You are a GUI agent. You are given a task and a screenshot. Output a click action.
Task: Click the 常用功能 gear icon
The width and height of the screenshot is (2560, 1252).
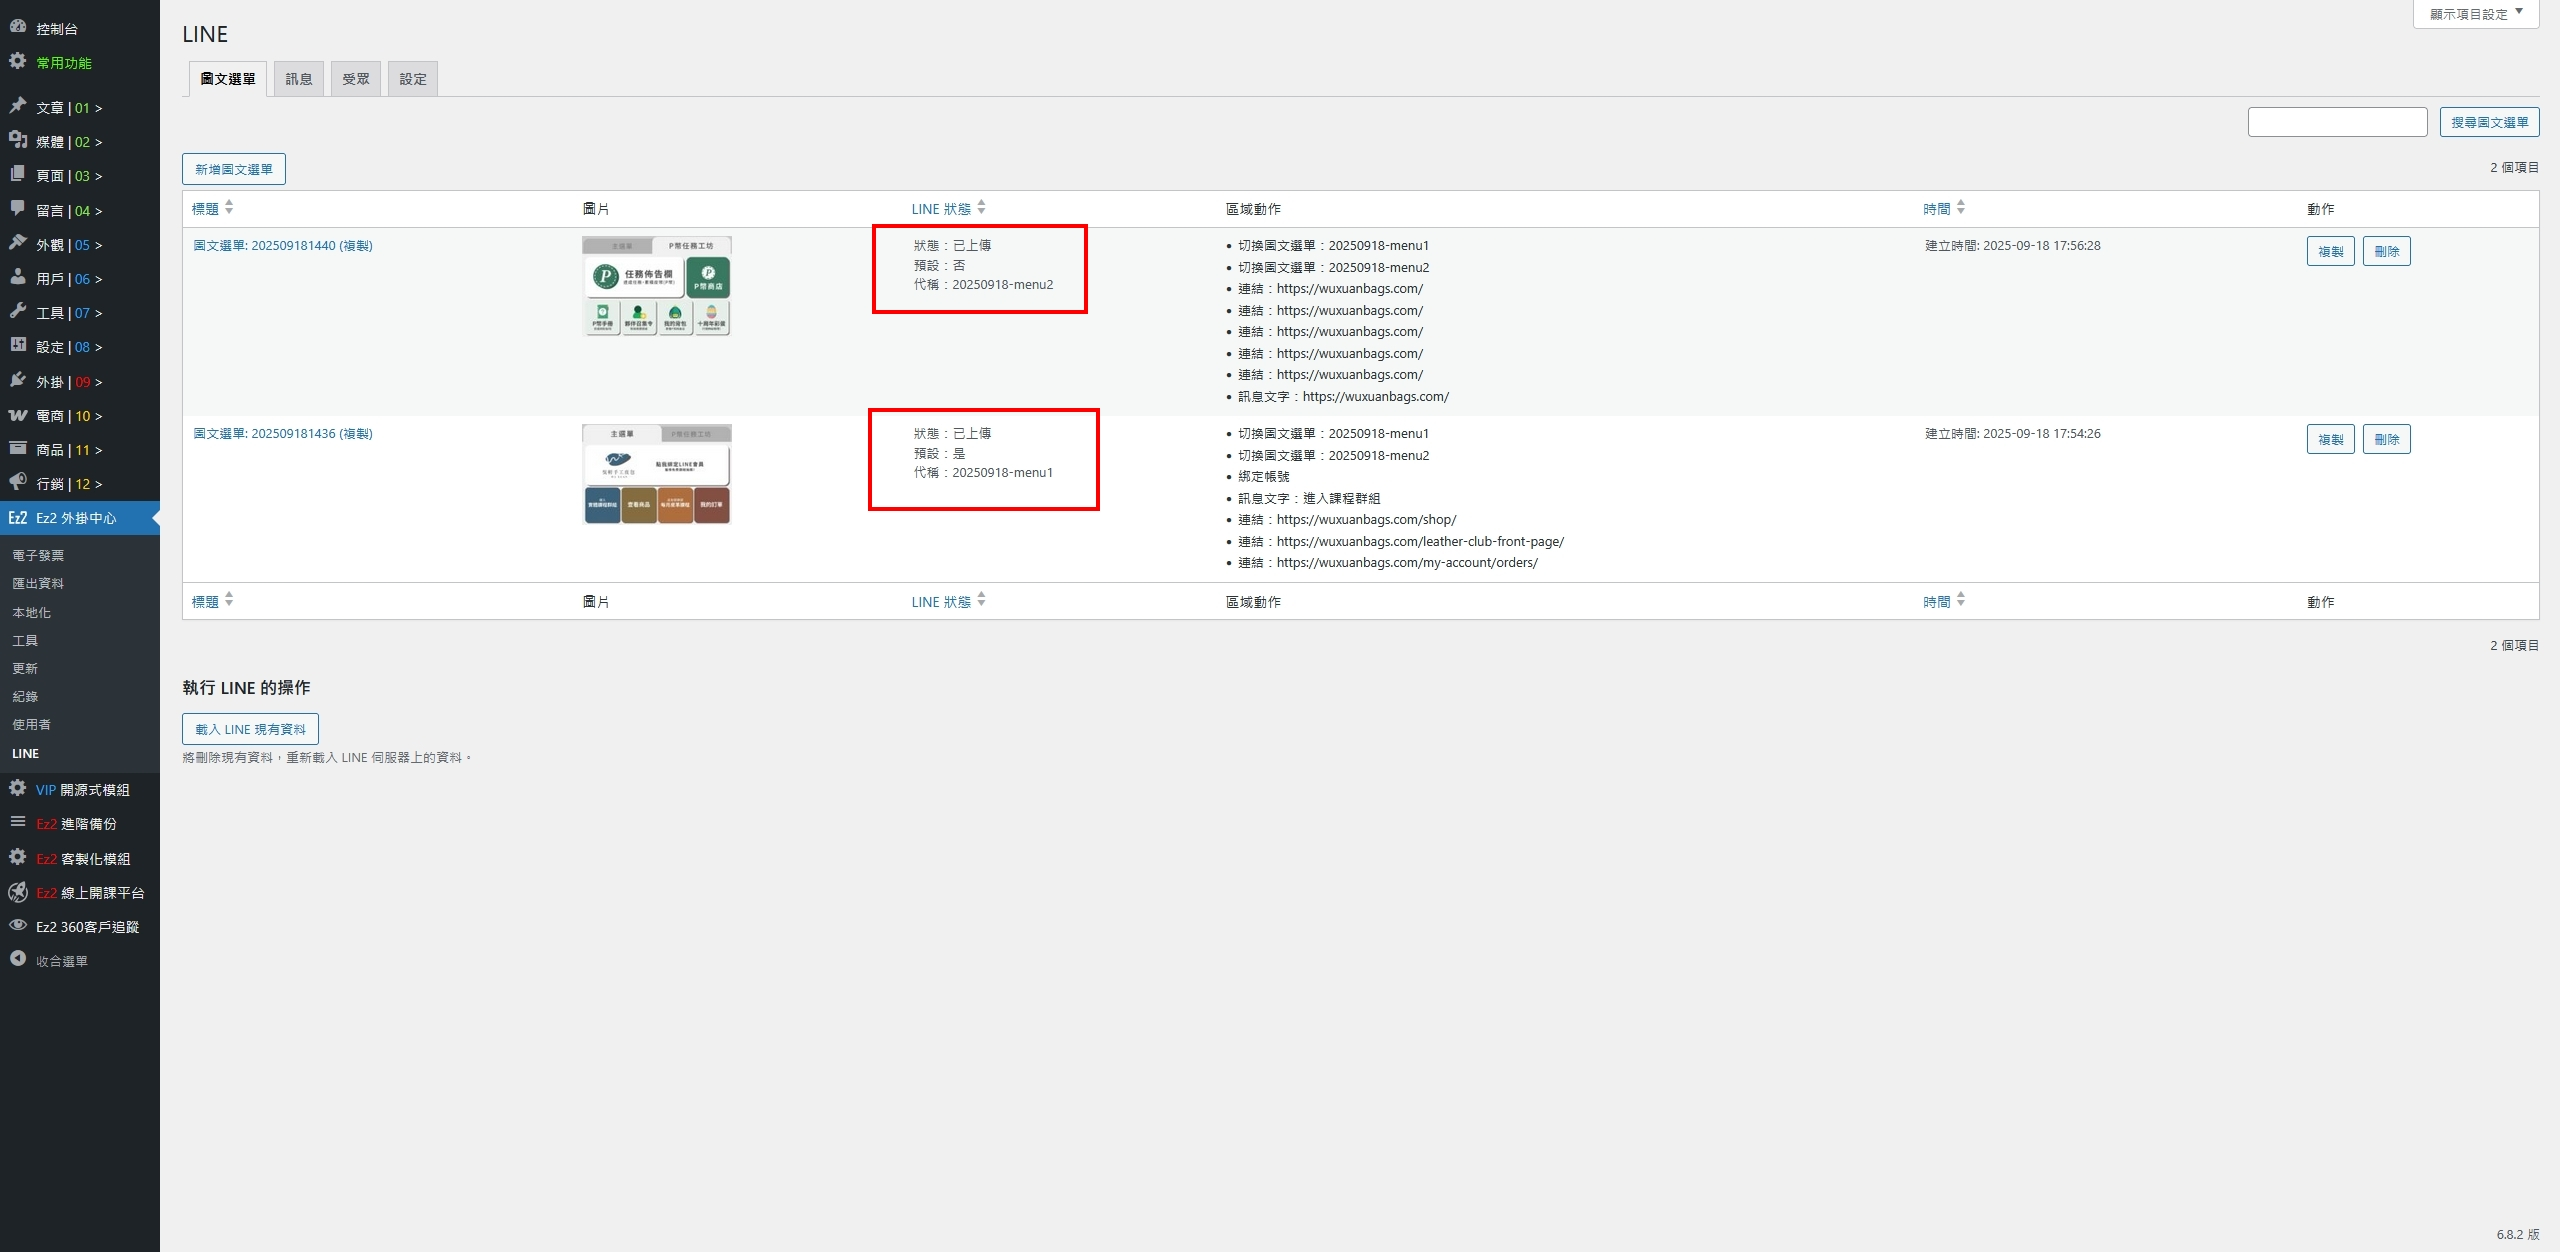[17, 61]
